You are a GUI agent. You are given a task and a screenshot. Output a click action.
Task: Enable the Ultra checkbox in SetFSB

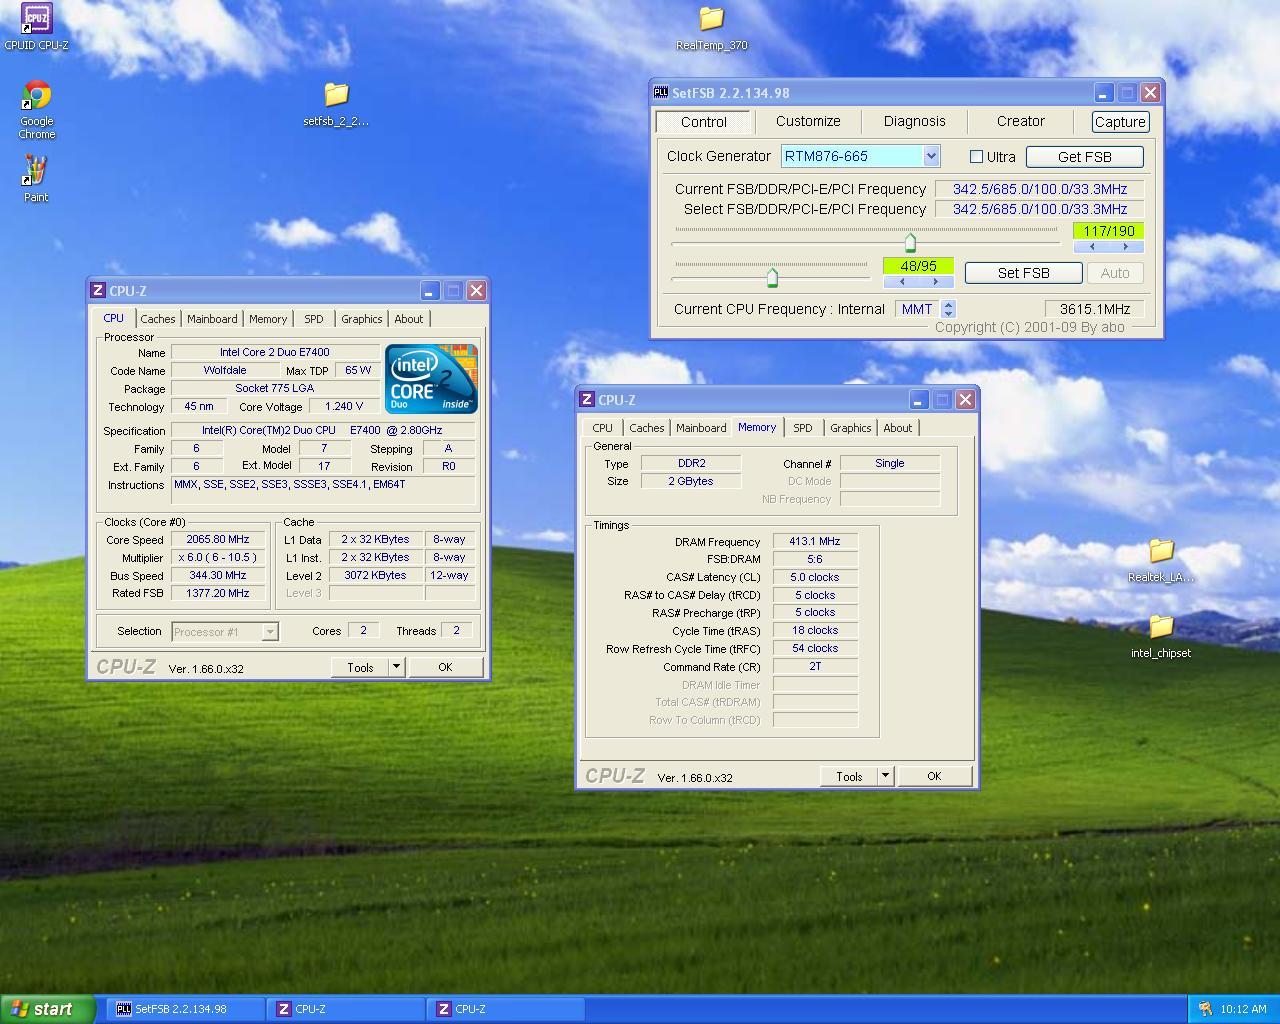(x=976, y=156)
